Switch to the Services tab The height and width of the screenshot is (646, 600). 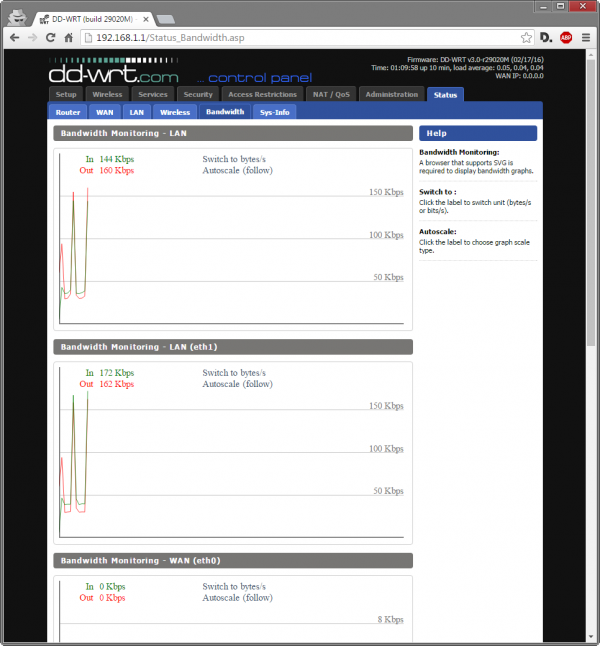click(153, 94)
